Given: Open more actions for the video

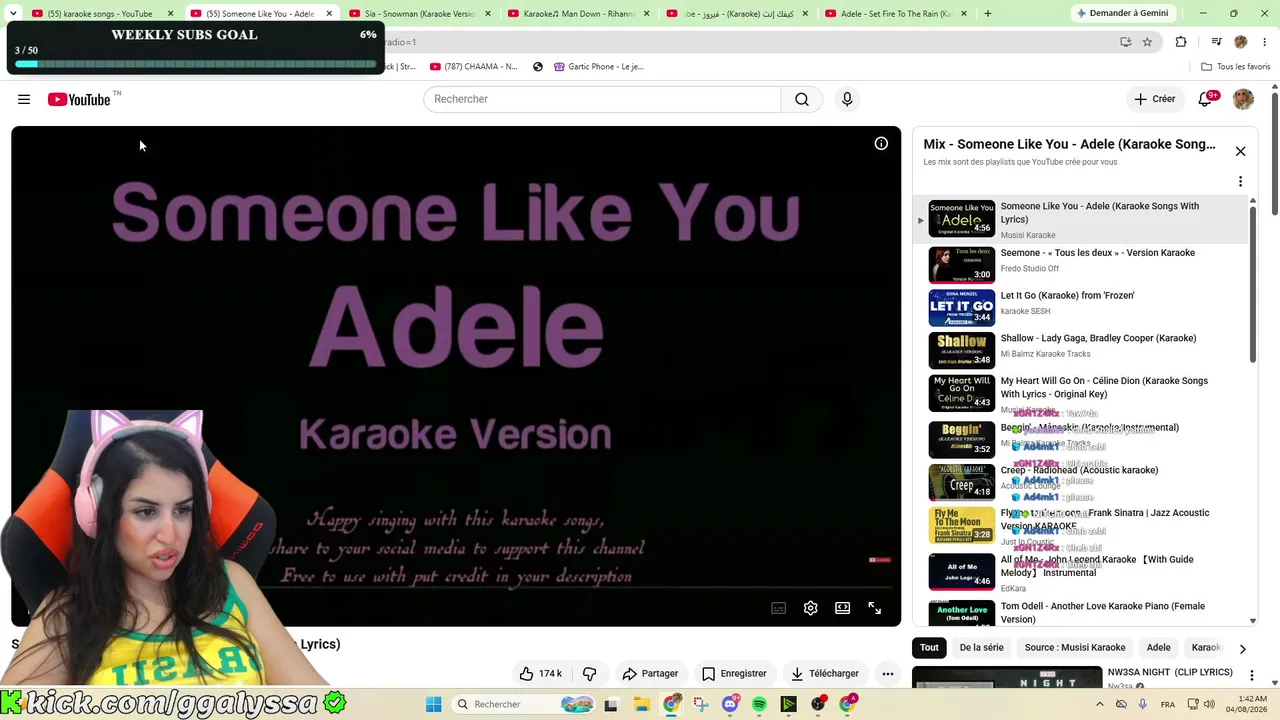Looking at the screenshot, I should 887,674.
